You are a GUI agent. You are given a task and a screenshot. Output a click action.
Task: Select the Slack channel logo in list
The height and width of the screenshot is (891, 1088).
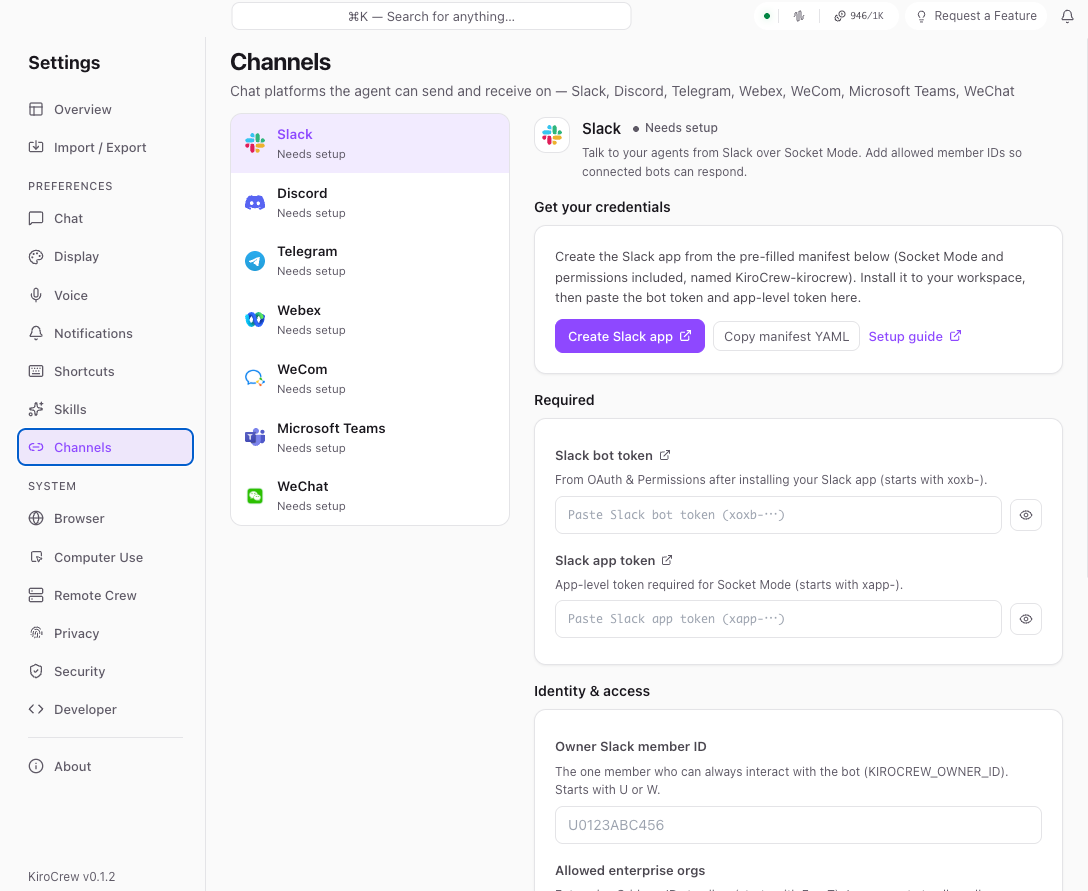[255, 143]
